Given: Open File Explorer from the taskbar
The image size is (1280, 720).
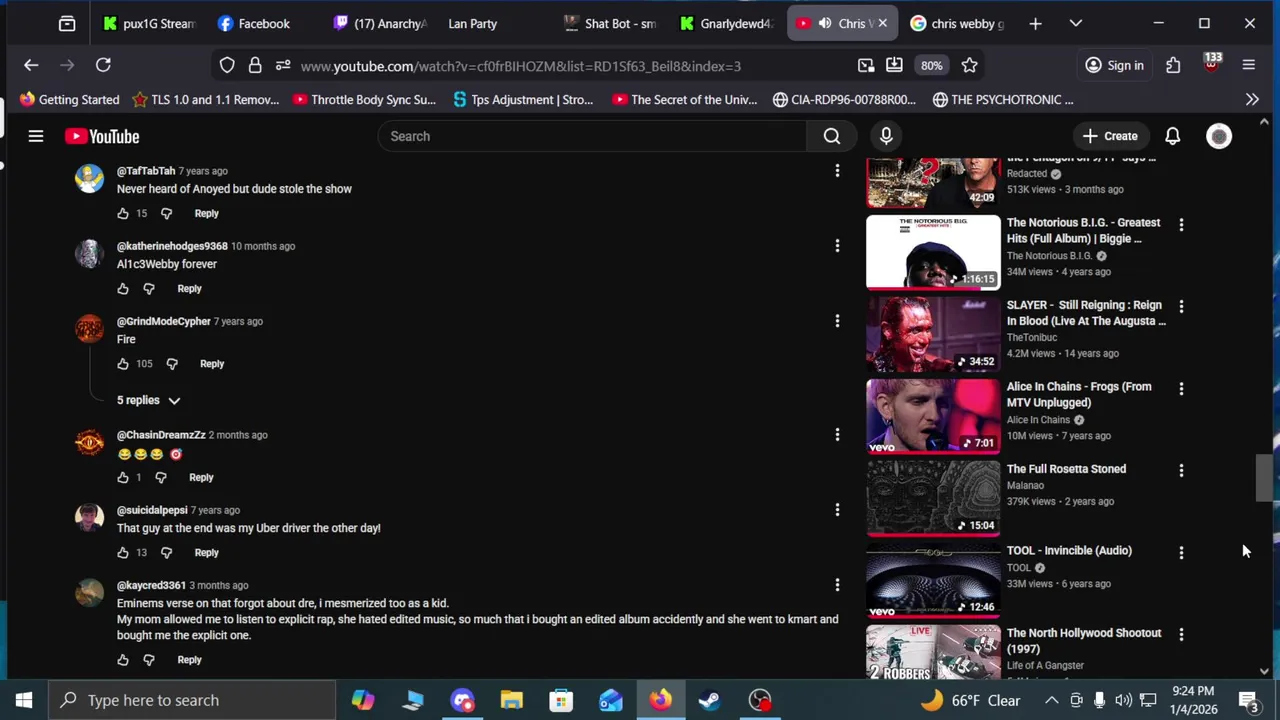Looking at the screenshot, I should pyautogui.click(x=511, y=700).
